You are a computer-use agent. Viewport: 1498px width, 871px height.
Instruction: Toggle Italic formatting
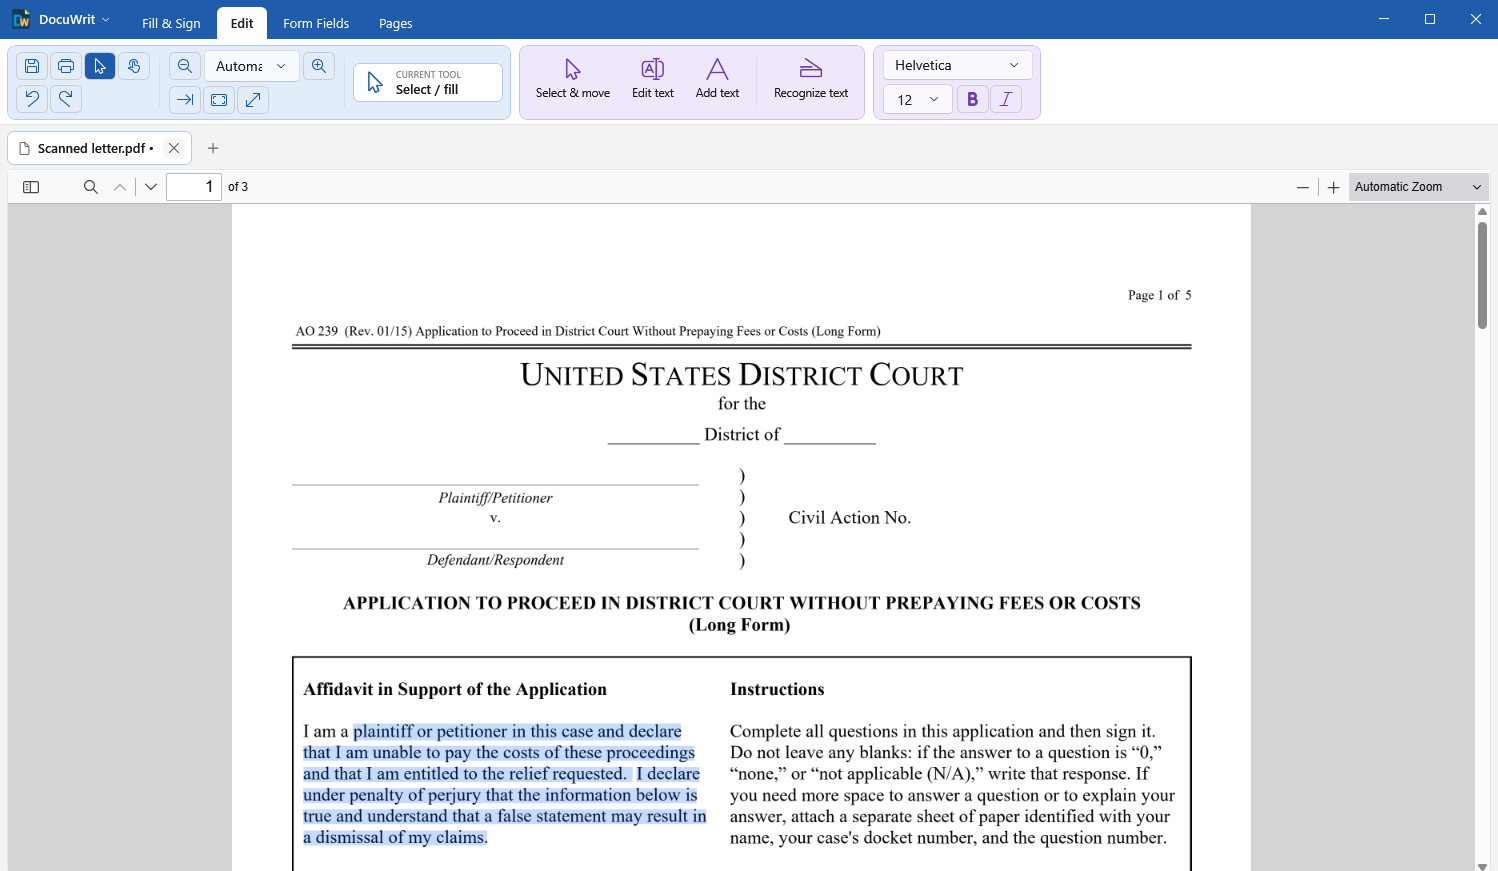pyautogui.click(x=1006, y=99)
